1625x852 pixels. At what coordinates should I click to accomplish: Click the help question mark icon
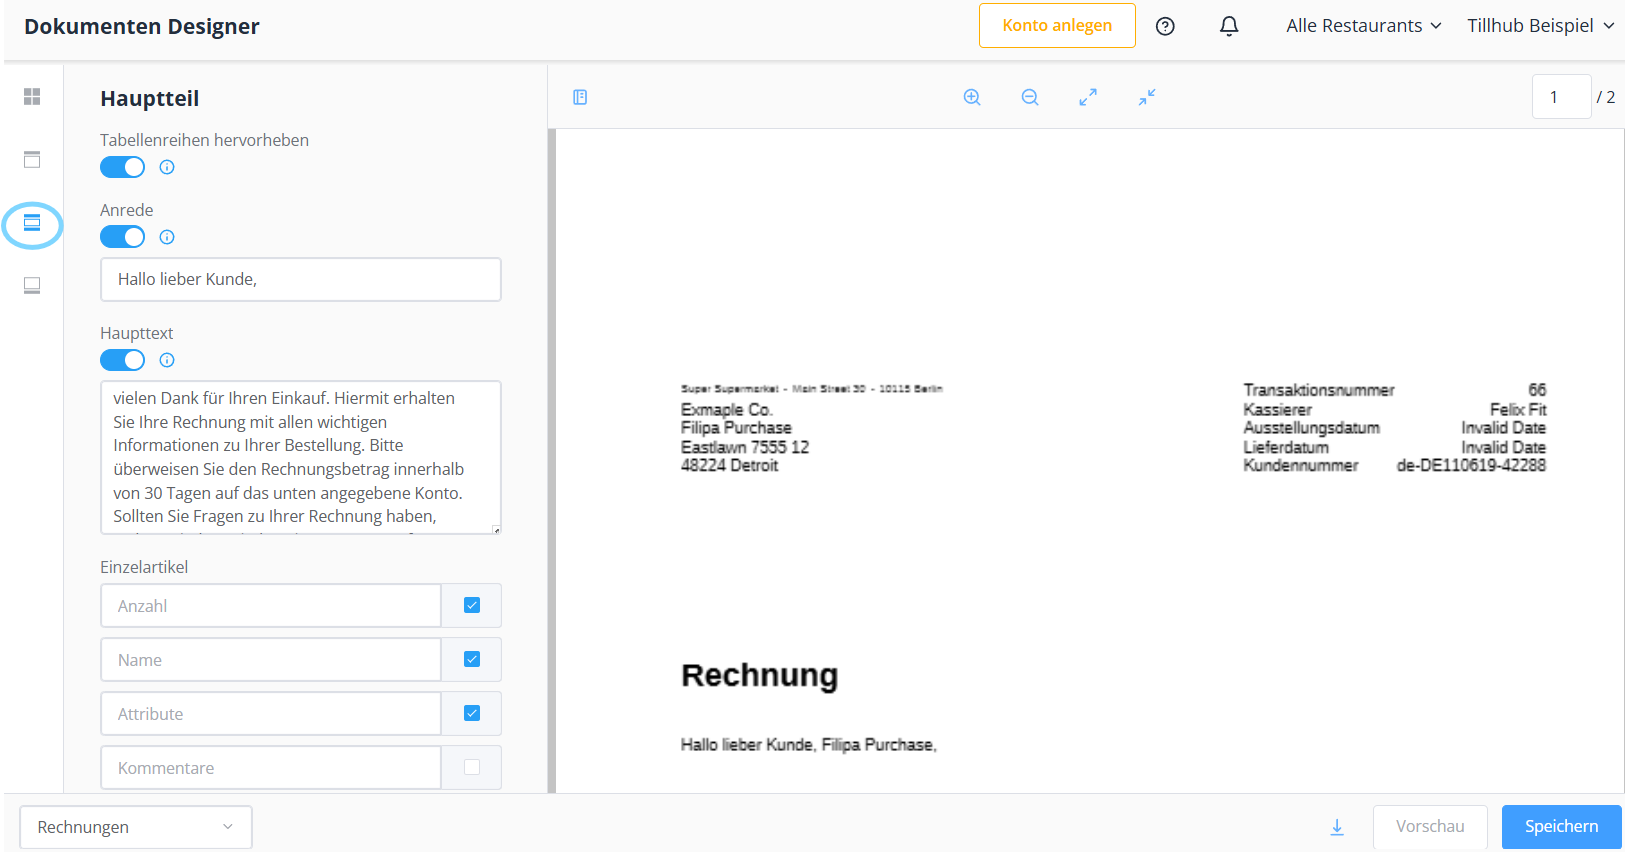point(1165,26)
